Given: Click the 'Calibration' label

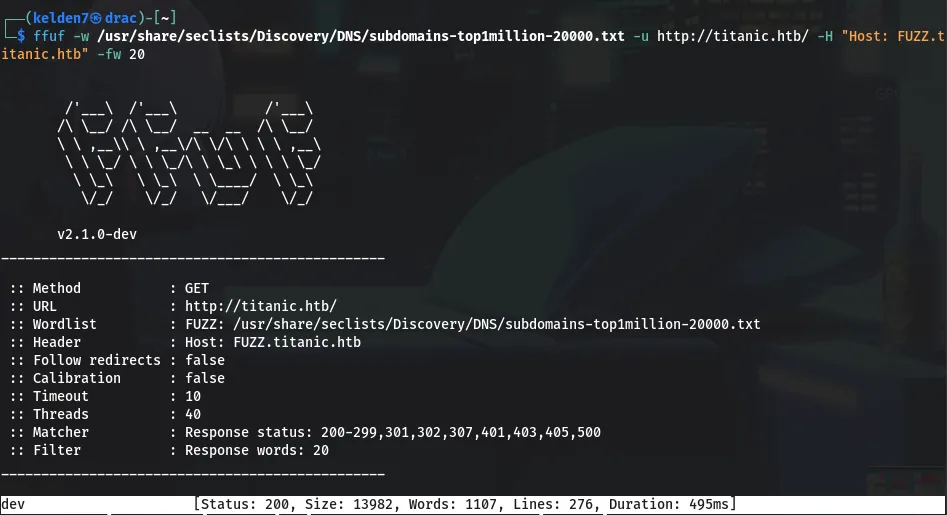Looking at the screenshot, I should (77, 379).
